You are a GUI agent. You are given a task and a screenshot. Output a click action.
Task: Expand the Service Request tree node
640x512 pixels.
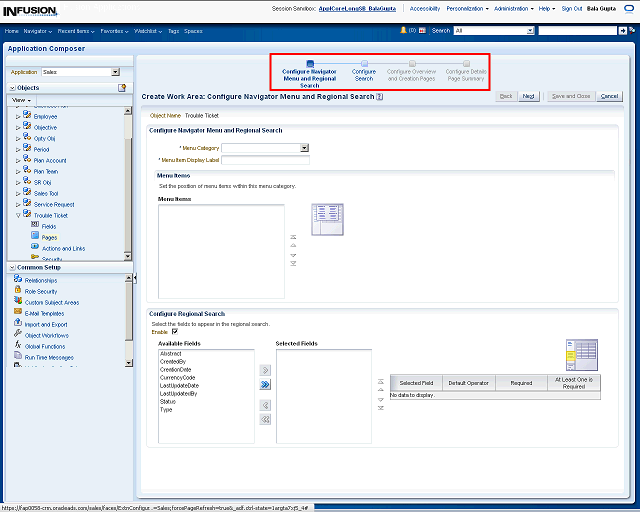tap(17, 204)
